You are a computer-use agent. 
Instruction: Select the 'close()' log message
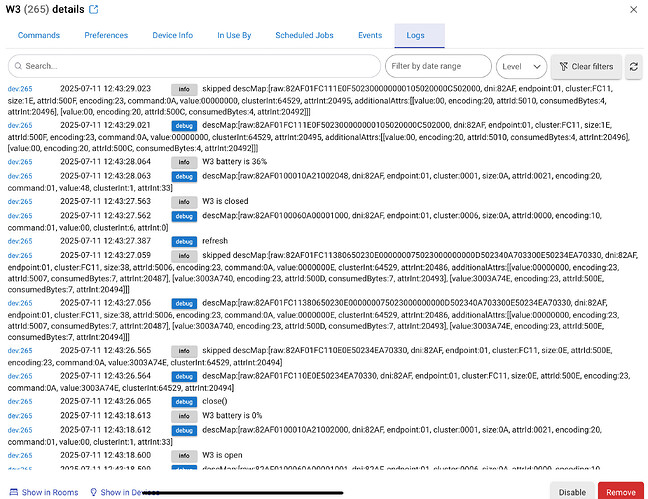tap(214, 401)
